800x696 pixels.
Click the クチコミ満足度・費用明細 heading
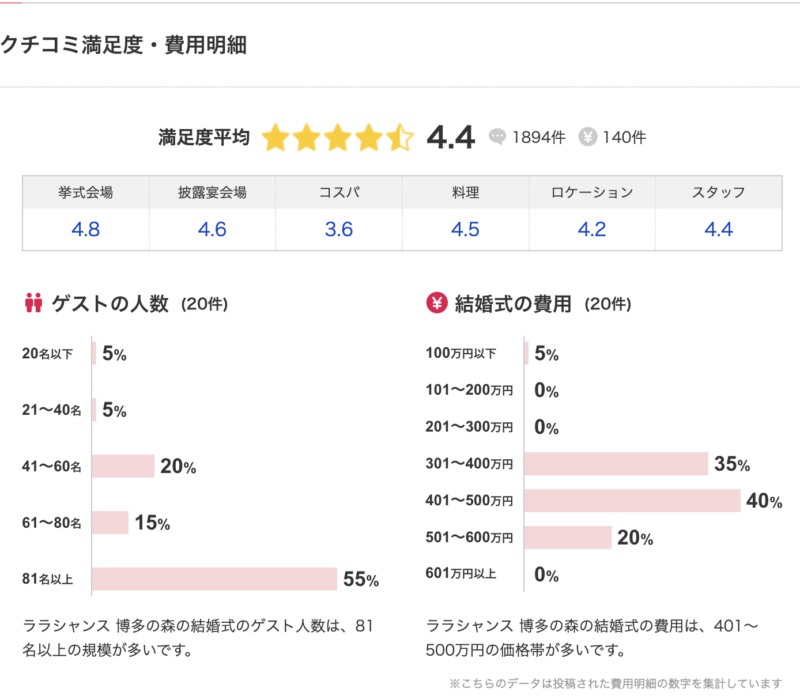(x=124, y=45)
